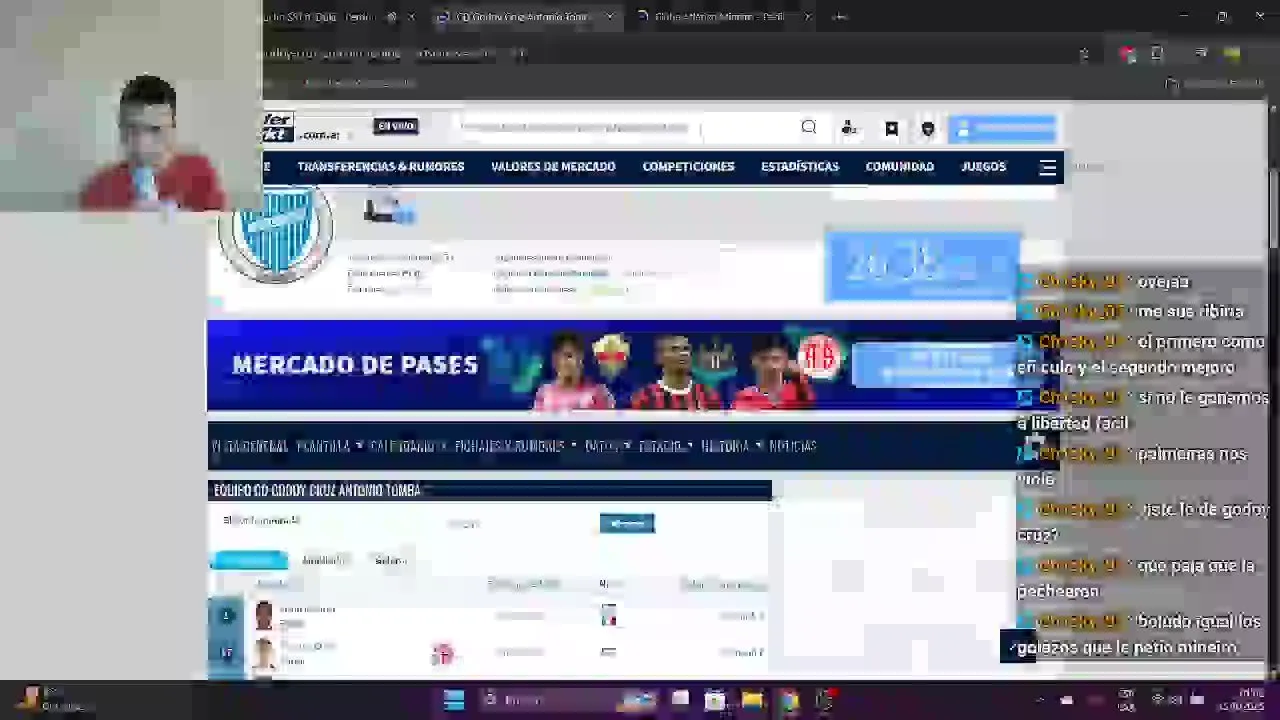The image size is (1280, 720).
Task: Open Estadísticas menu
Action: (800, 167)
